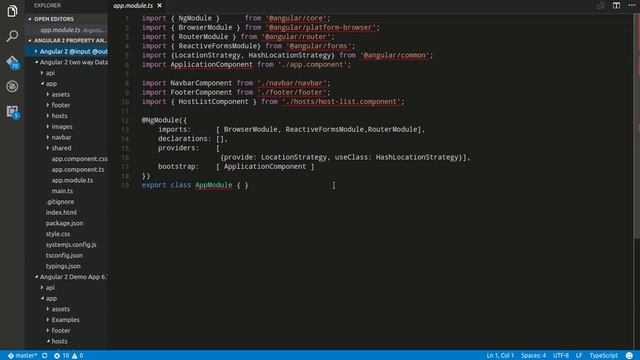Open the More actions ellipsis menu
This screenshot has width=640, height=360.
632,5
